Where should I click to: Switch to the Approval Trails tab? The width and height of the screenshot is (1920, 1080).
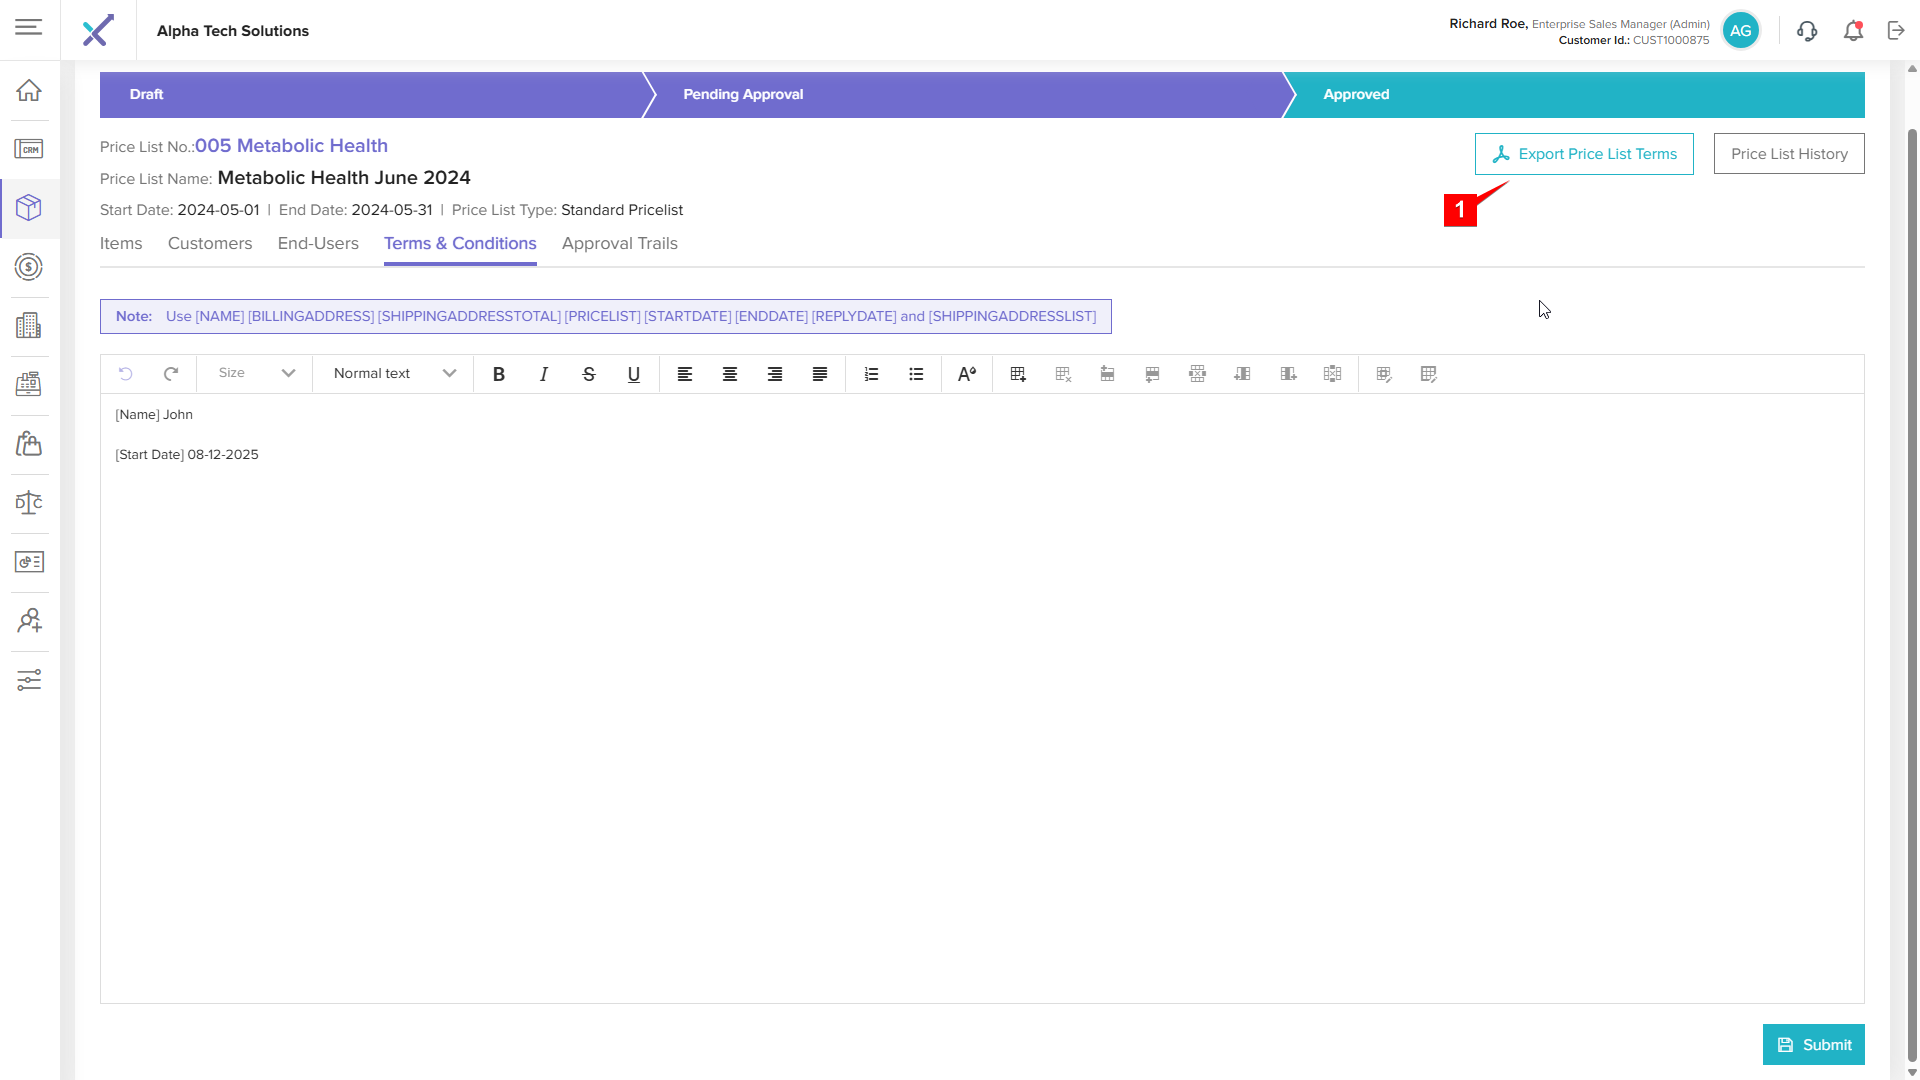point(619,243)
